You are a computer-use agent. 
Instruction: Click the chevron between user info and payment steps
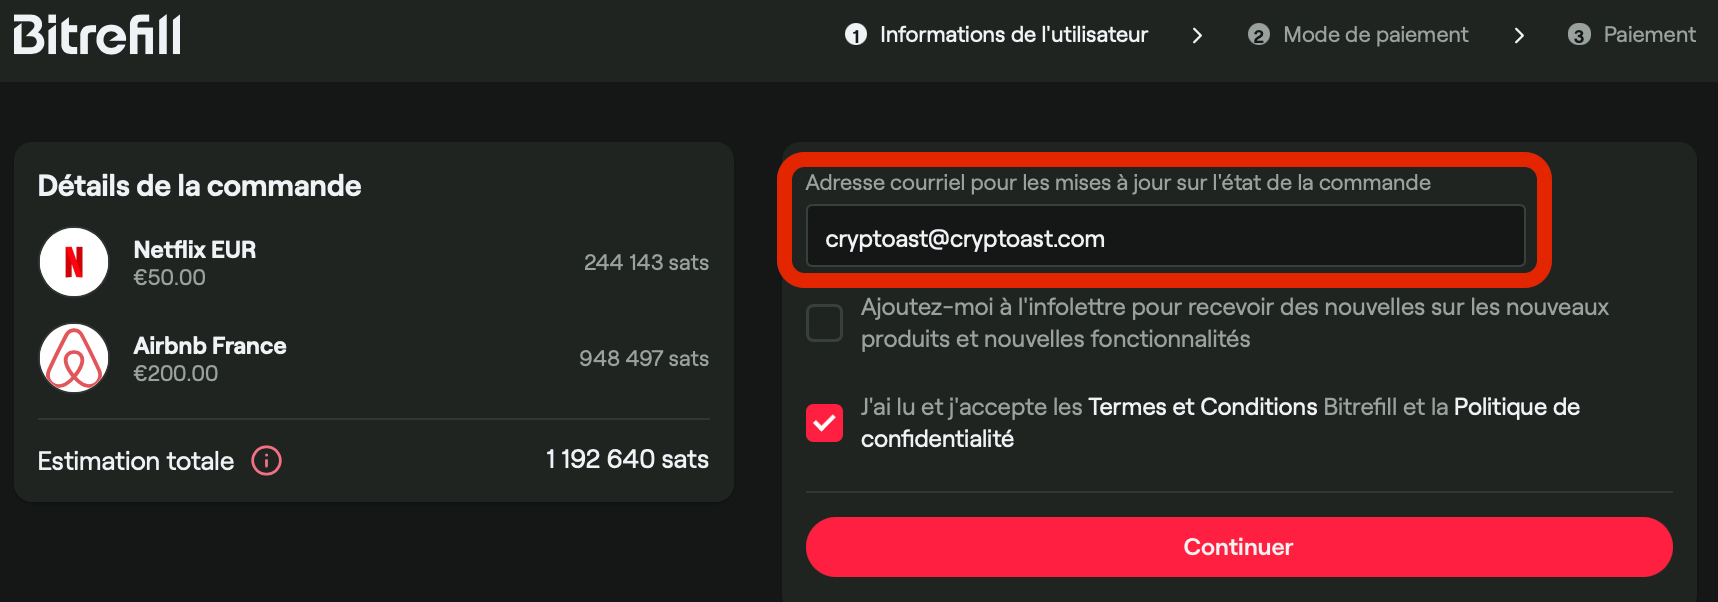[1197, 34]
